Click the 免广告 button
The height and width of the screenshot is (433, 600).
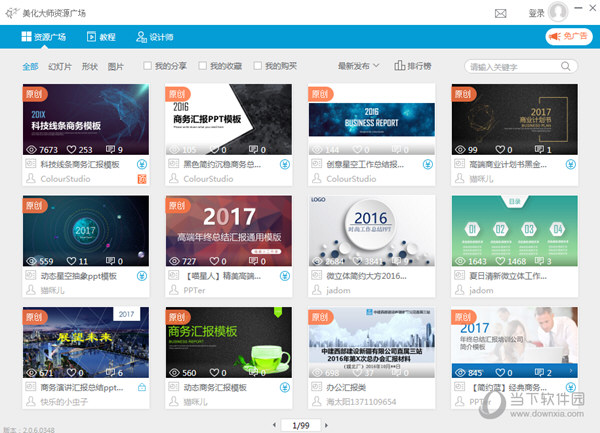569,37
